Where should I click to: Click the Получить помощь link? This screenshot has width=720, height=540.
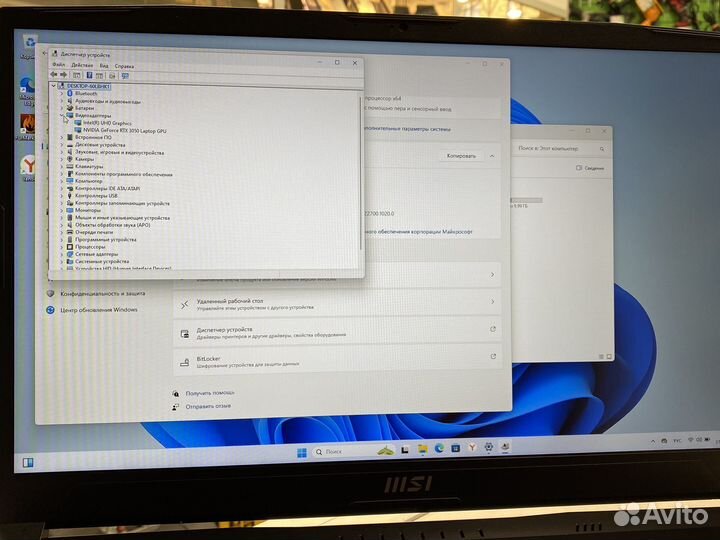209,393
